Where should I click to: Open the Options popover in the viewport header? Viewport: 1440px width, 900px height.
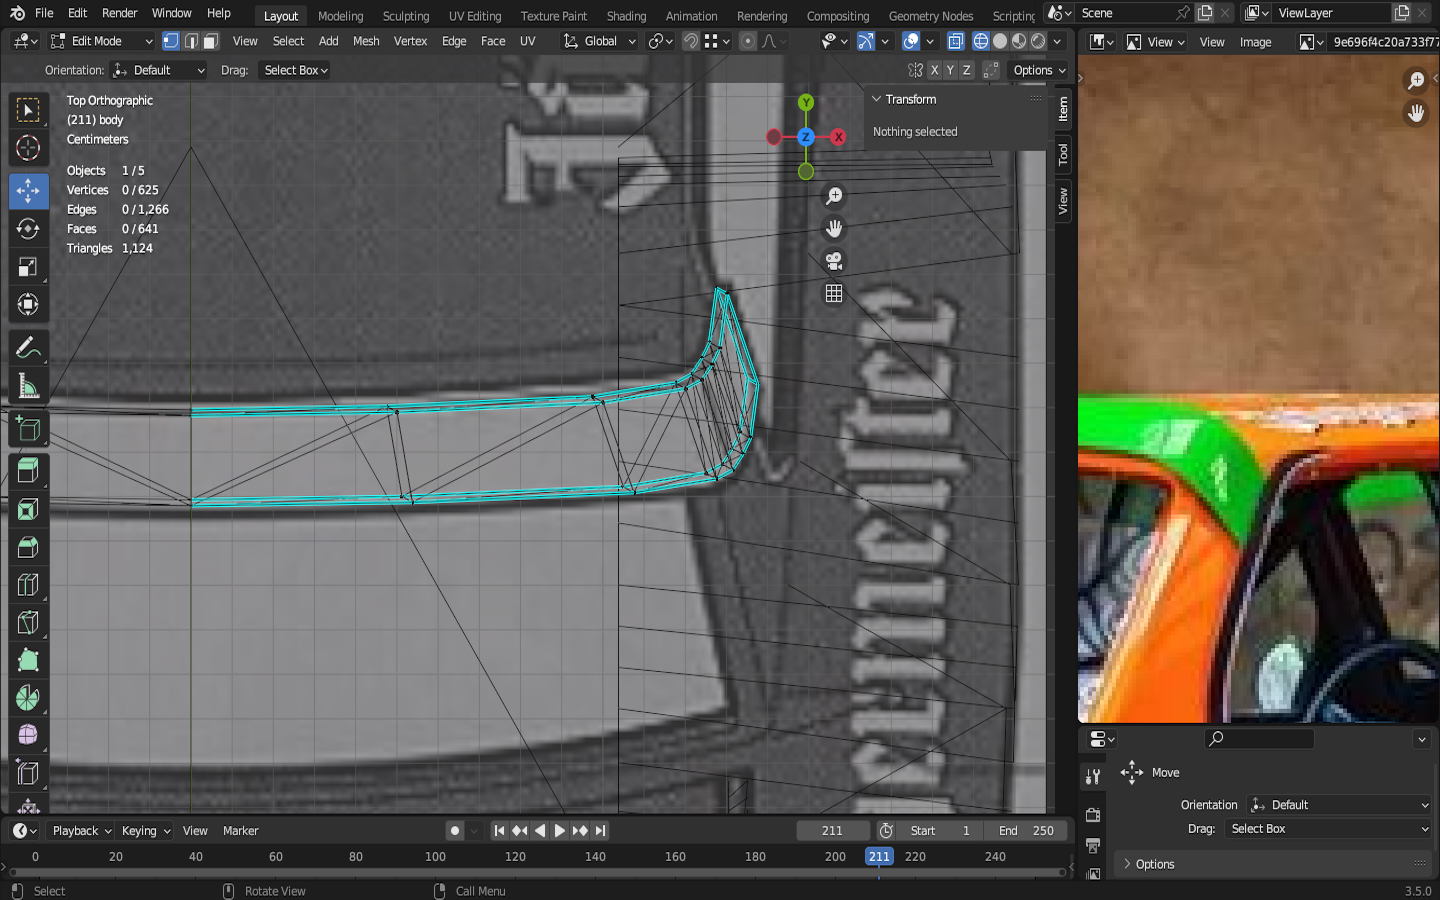(x=1039, y=70)
